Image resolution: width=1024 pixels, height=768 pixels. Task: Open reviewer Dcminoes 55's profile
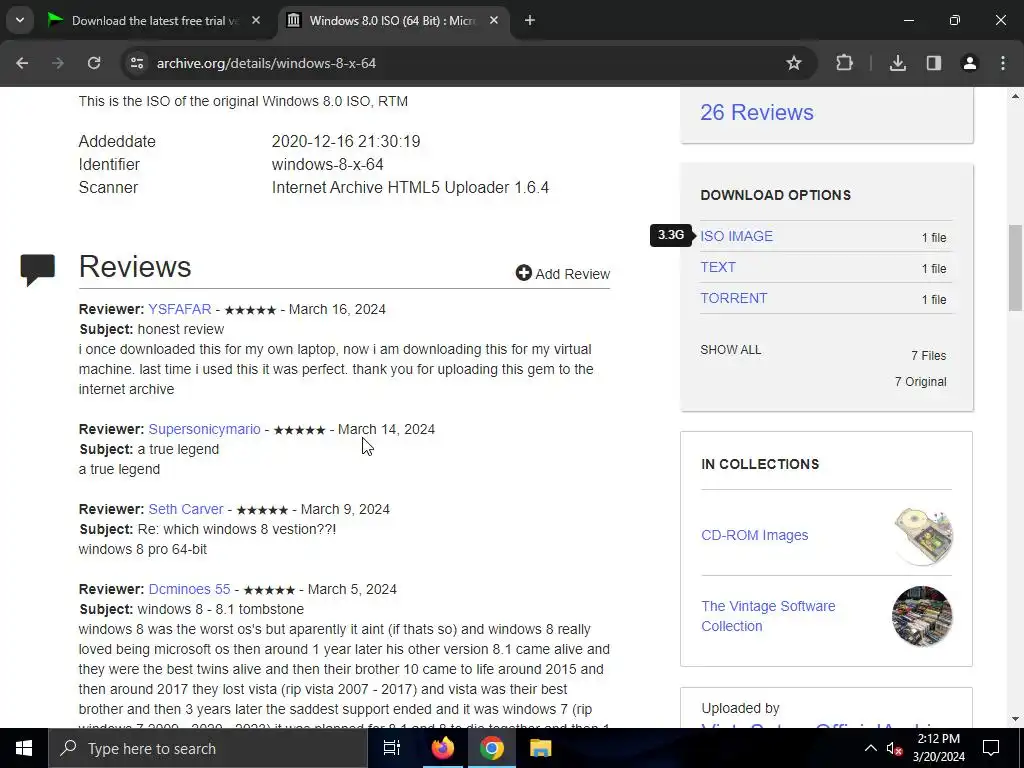tap(189, 589)
